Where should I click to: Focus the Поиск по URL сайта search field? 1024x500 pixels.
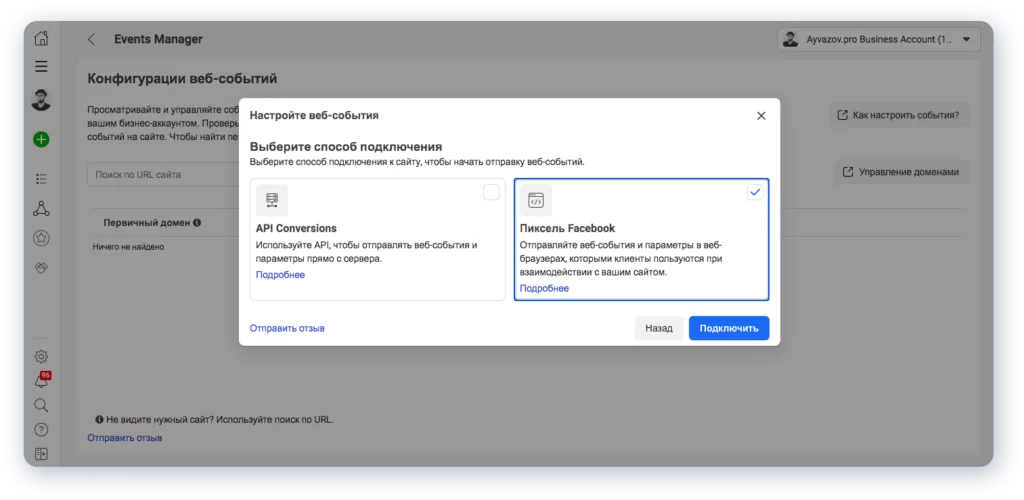(163, 175)
